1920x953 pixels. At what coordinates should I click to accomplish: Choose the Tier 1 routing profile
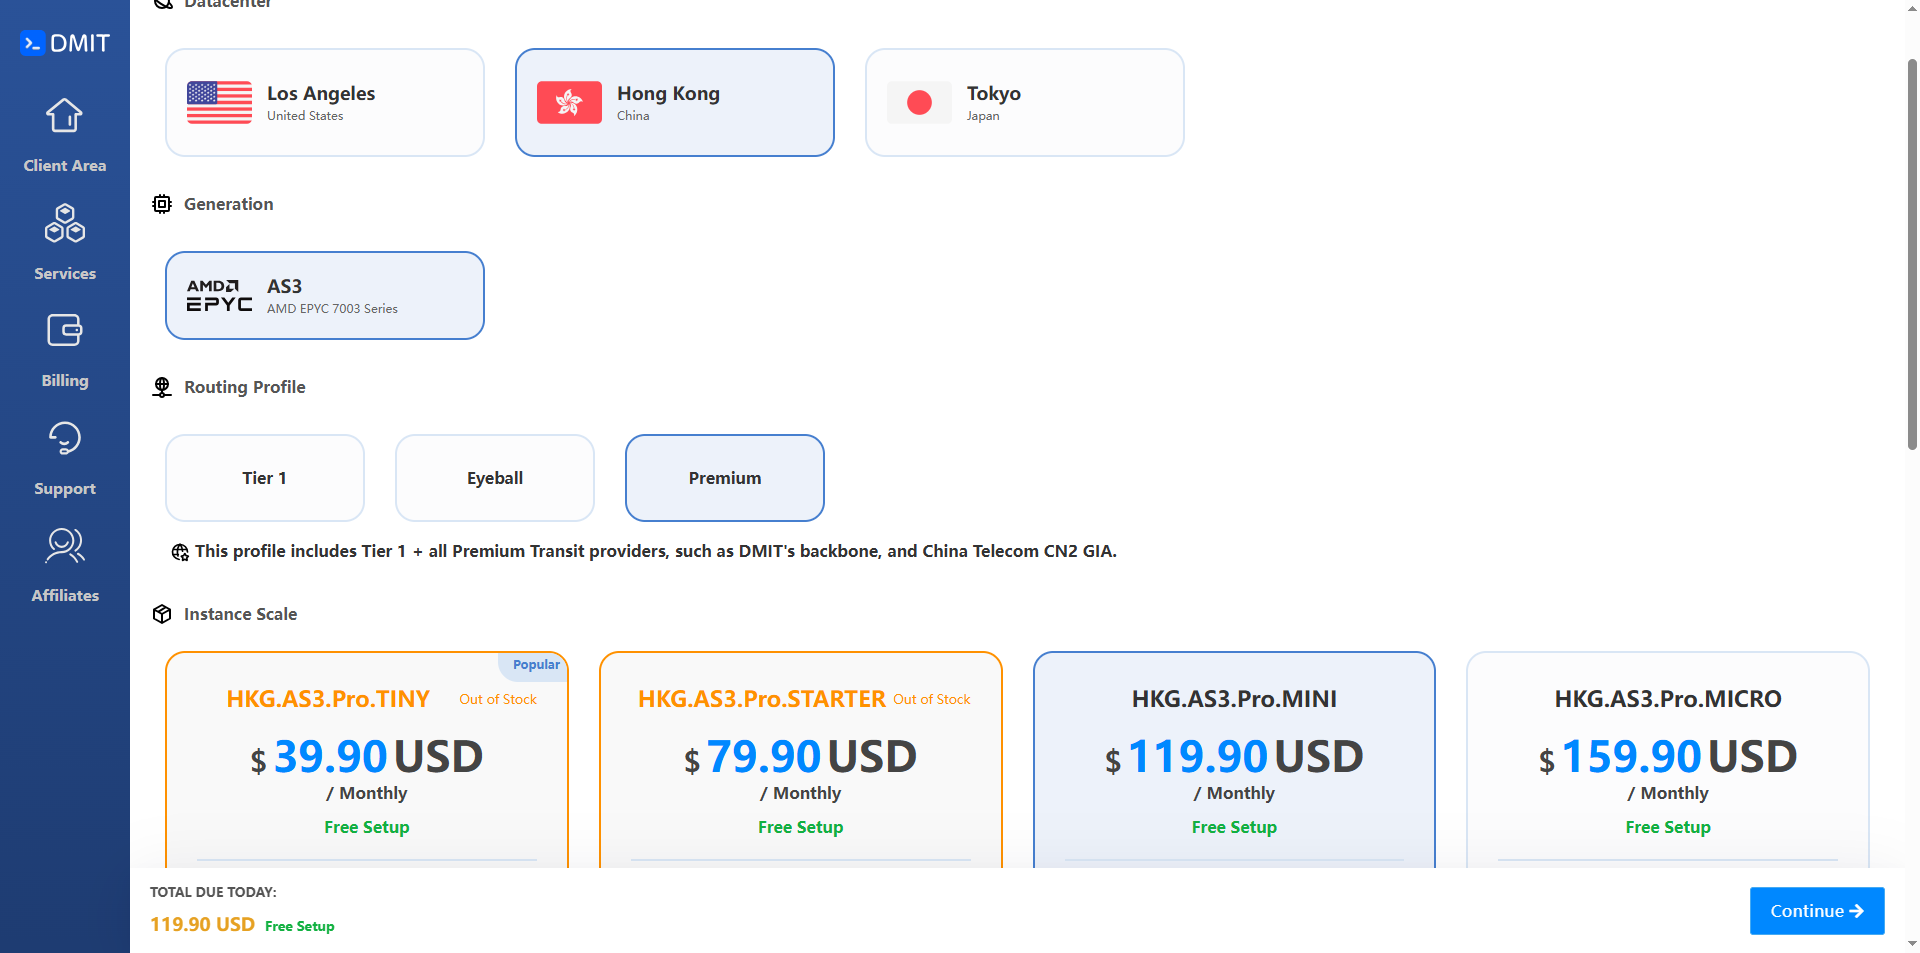point(265,478)
